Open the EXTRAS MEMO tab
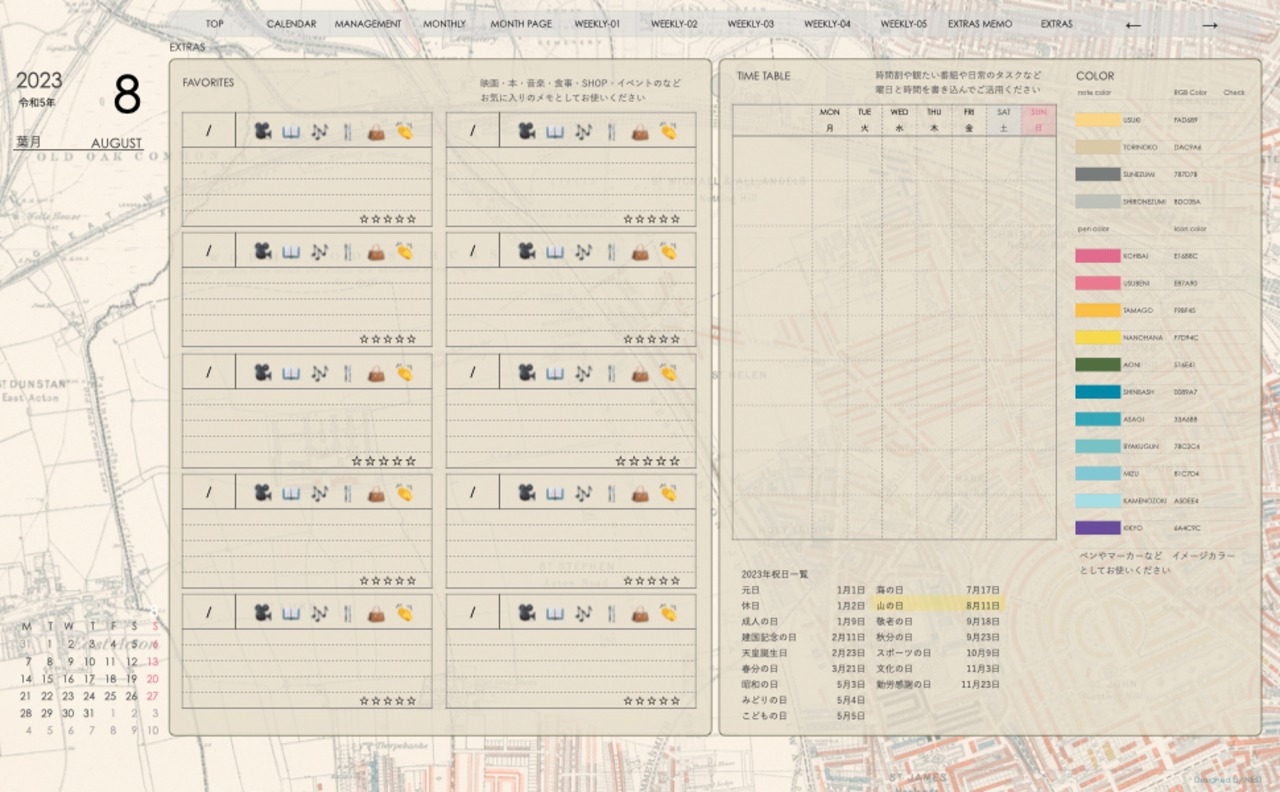This screenshot has height=792, width=1280. pyautogui.click(x=979, y=24)
